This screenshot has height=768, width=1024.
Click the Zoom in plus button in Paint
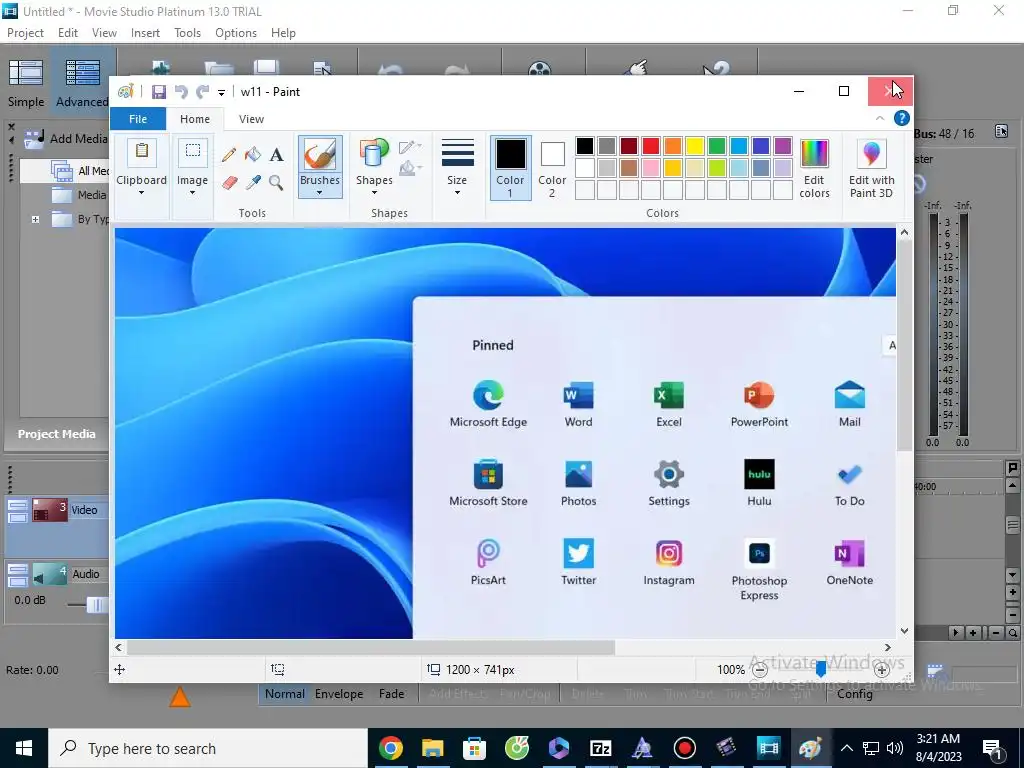point(882,669)
